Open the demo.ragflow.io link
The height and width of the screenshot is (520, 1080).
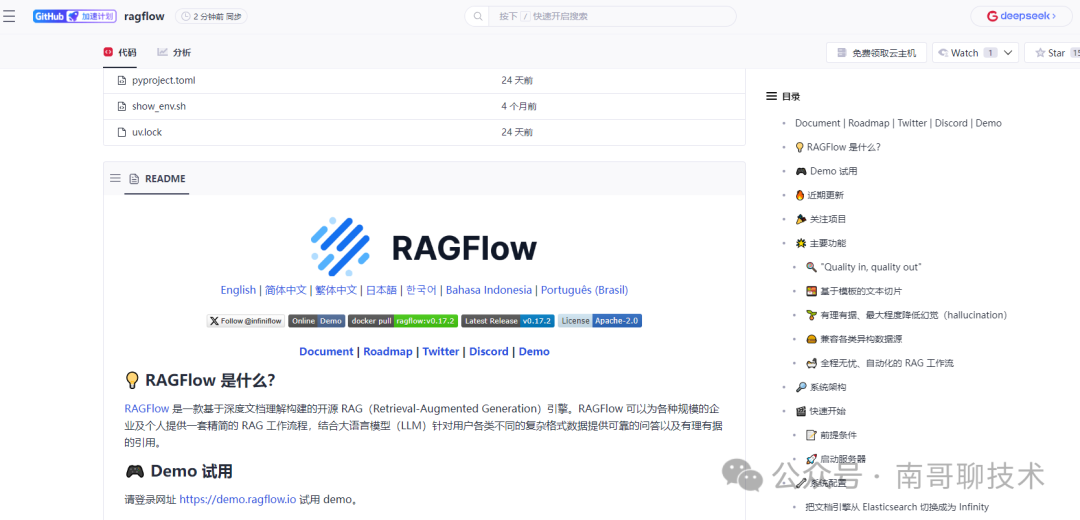[x=238, y=499]
